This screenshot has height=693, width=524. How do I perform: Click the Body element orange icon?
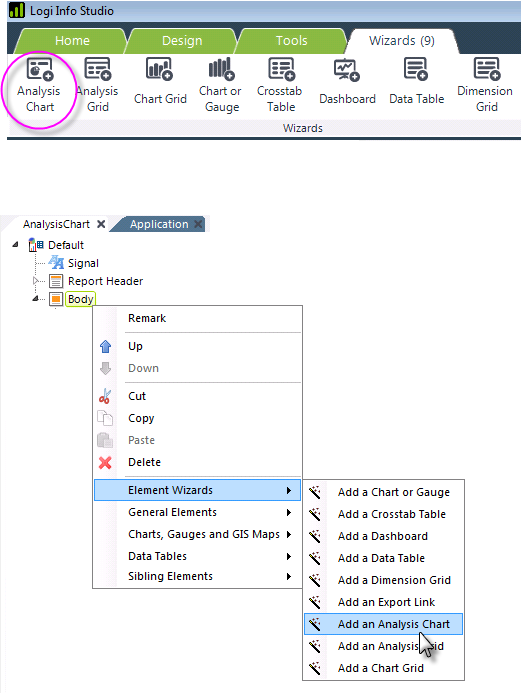point(56,299)
